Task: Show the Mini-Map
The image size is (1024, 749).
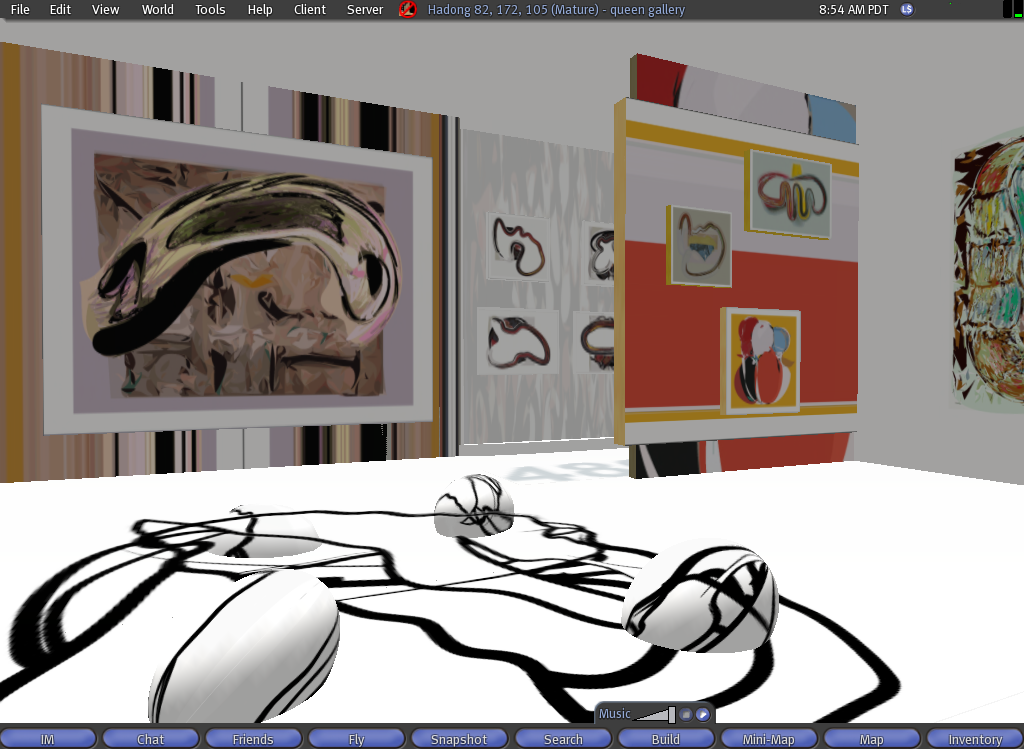Action: point(769,739)
